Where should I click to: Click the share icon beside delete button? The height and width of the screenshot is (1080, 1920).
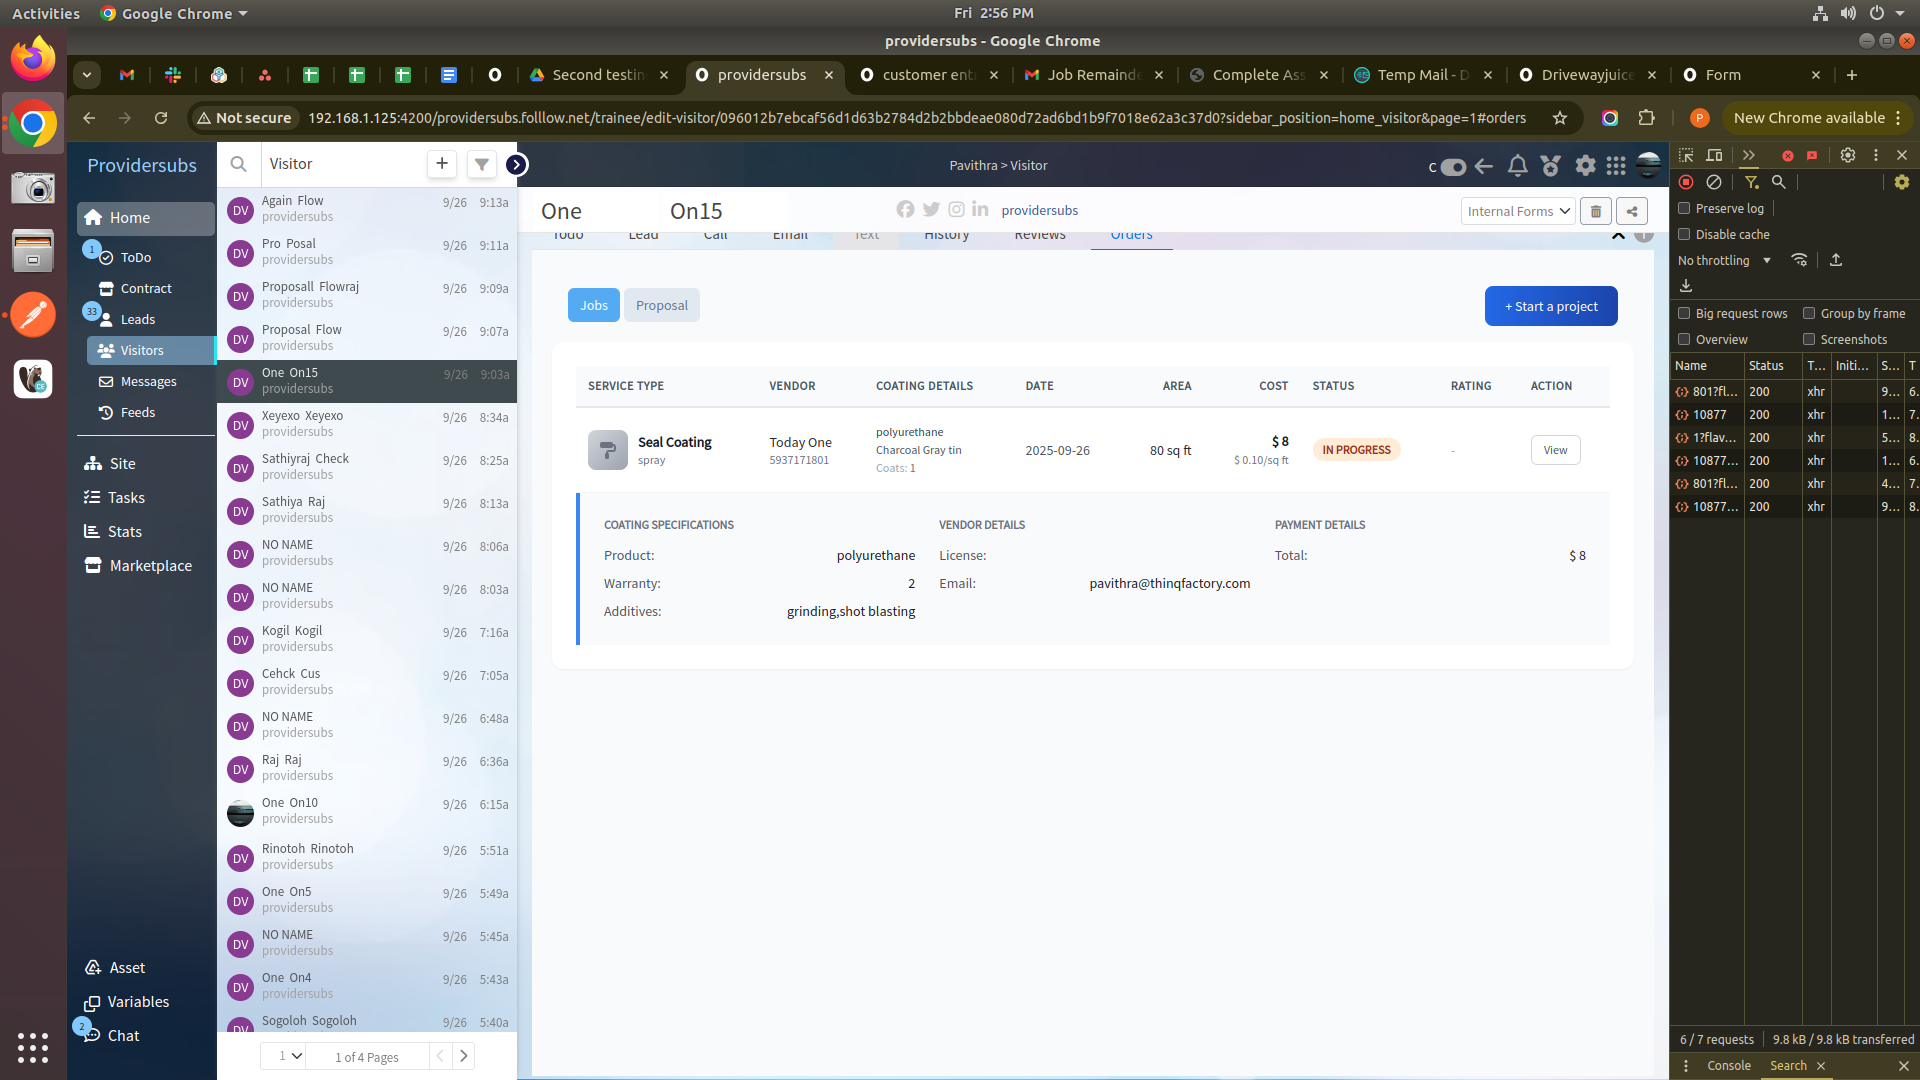point(1632,211)
